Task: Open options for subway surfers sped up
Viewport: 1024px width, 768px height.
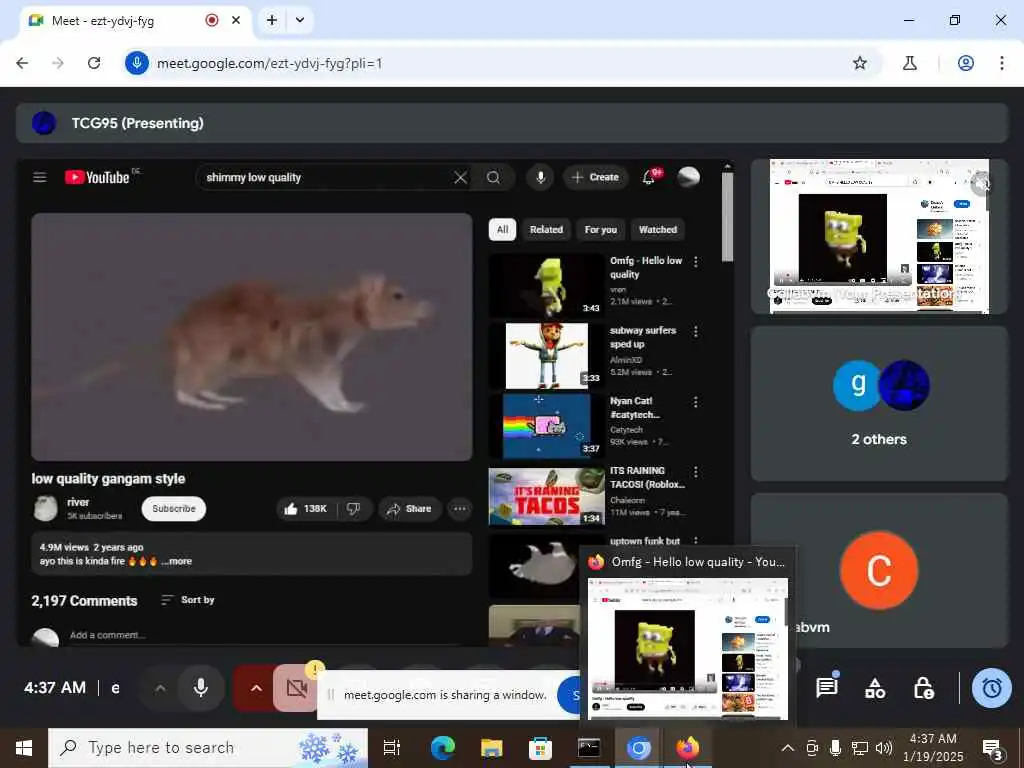Action: (696, 332)
